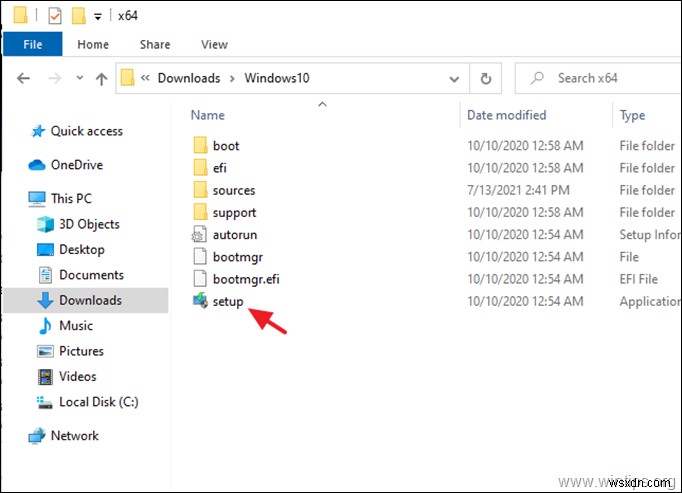Select the support folder
The image size is (682, 493).
(x=234, y=212)
